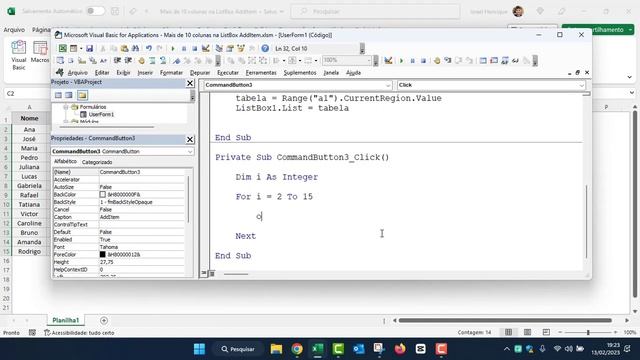The height and width of the screenshot is (360, 640).
Task: Switch to Full Module View at code window bottom
Action: pos(212,273)
